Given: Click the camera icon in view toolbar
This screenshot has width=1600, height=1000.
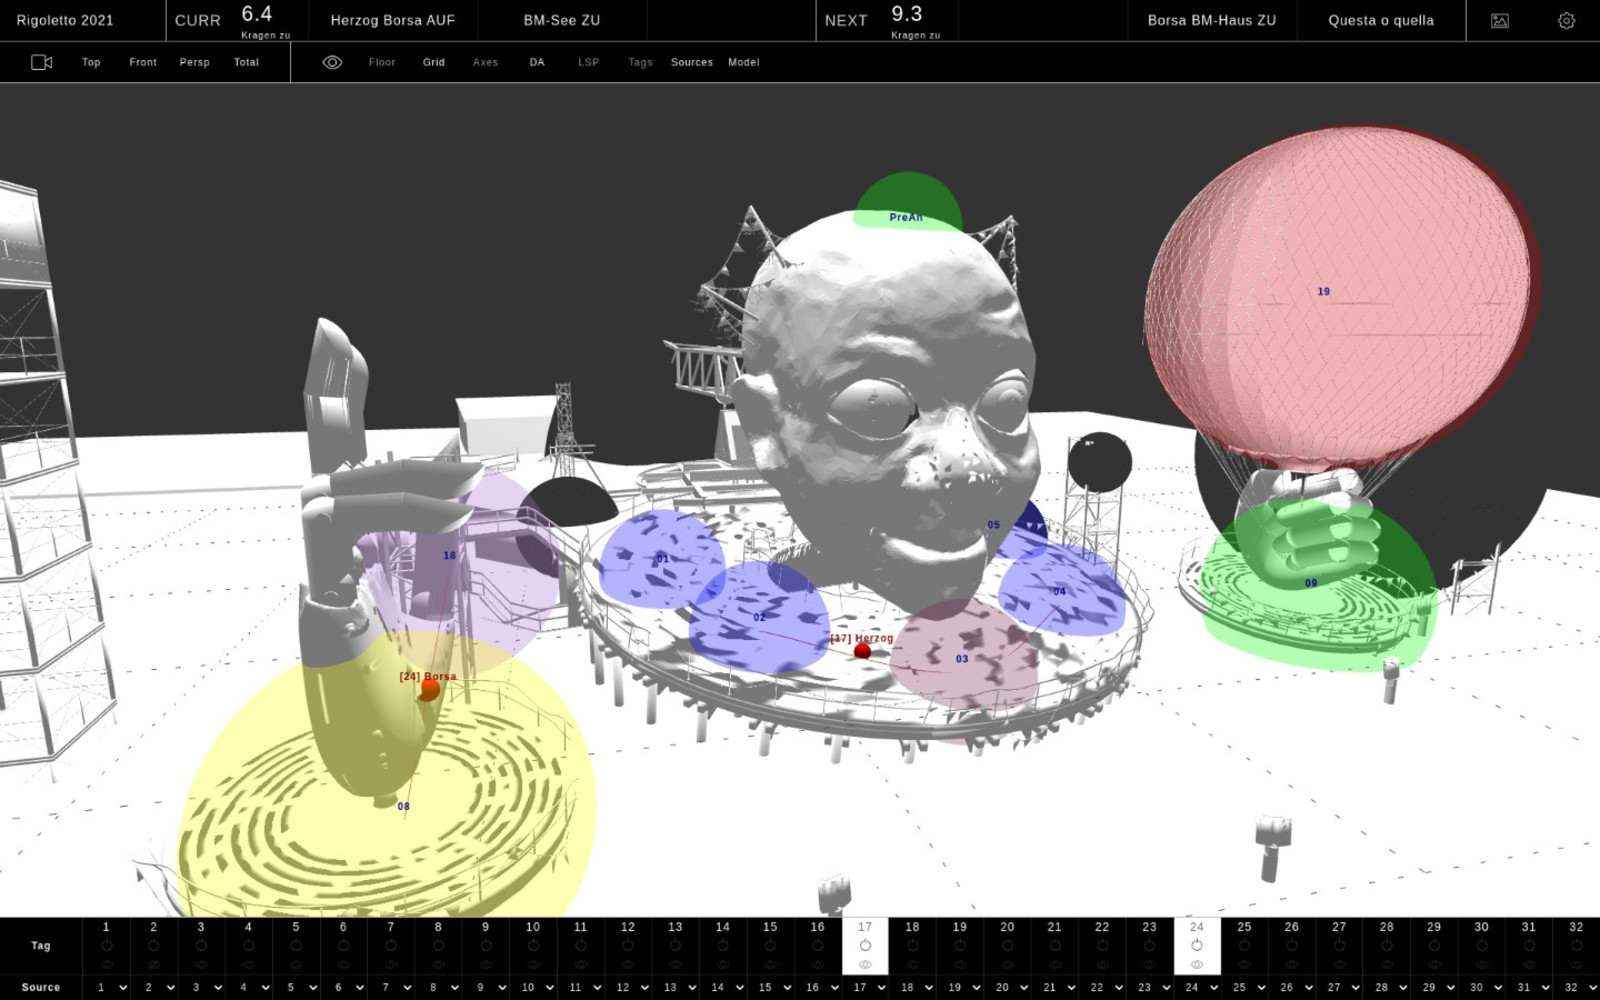Looking at the screenshot, I should pos(41,62).
